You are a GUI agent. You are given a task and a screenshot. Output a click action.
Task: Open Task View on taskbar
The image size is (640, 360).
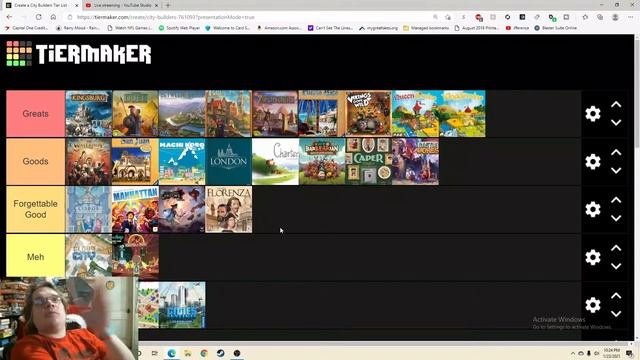pos(155,353)
